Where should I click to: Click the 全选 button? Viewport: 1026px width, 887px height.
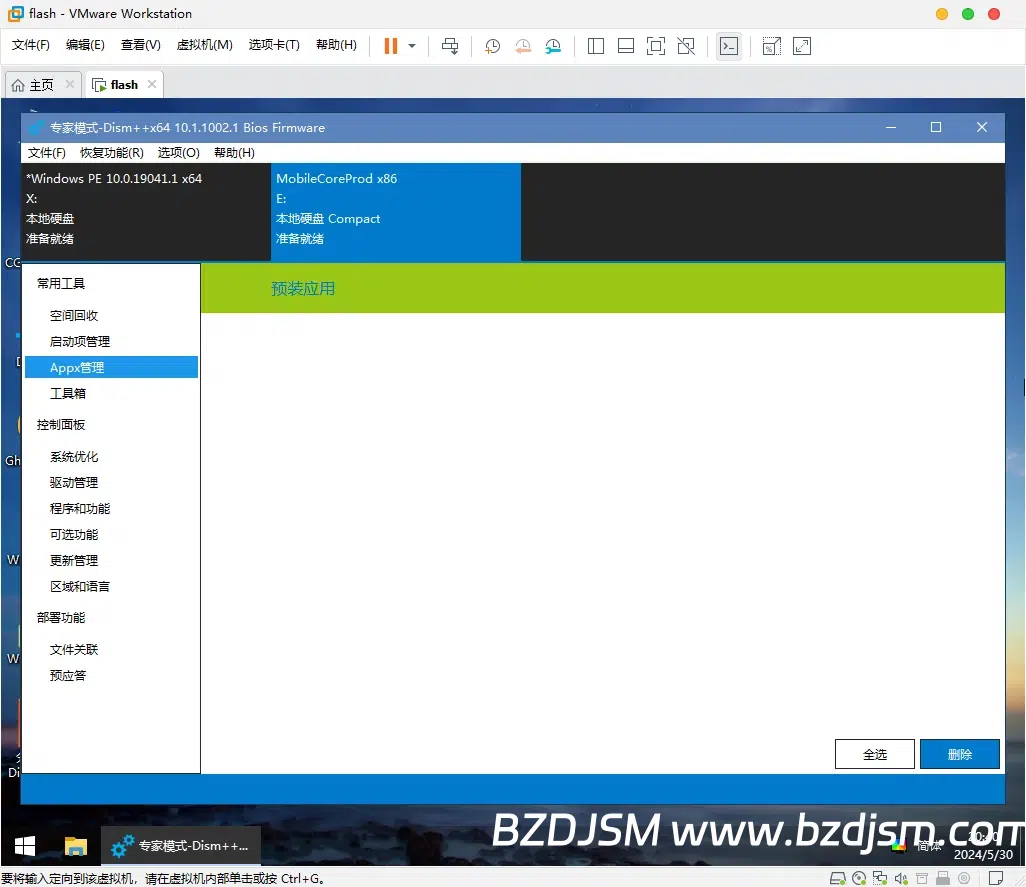(x=875, y=754)
